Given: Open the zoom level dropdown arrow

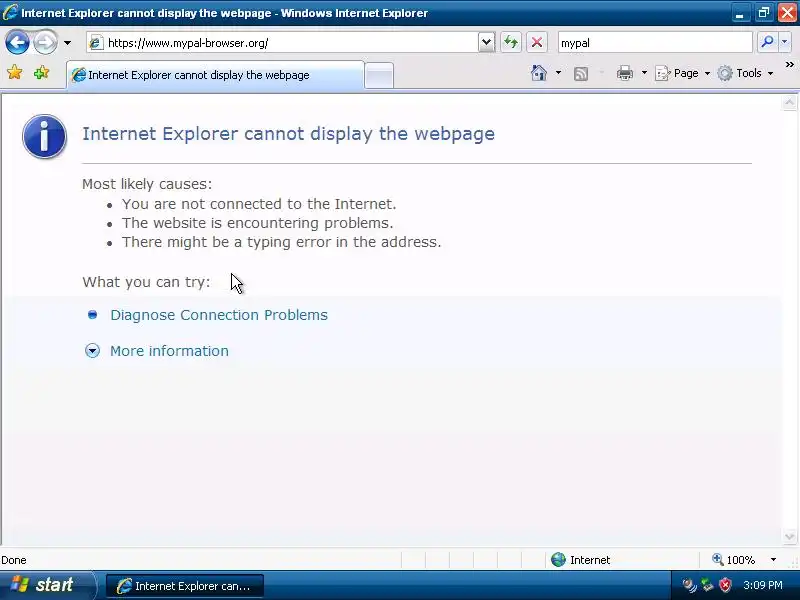Looking at the screenshot, I should tap(773, 560).
